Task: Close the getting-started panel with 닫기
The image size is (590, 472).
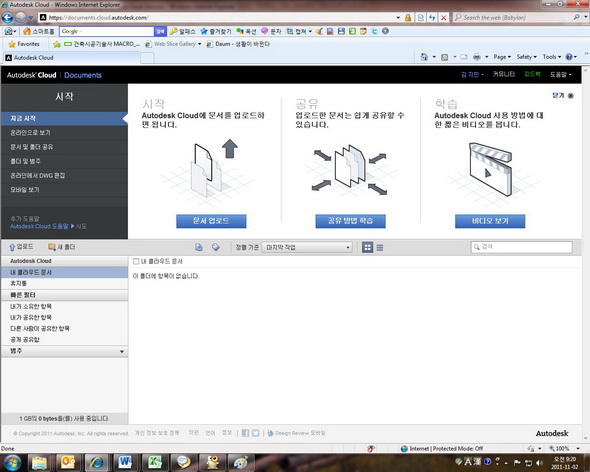Action: point(563,96)
